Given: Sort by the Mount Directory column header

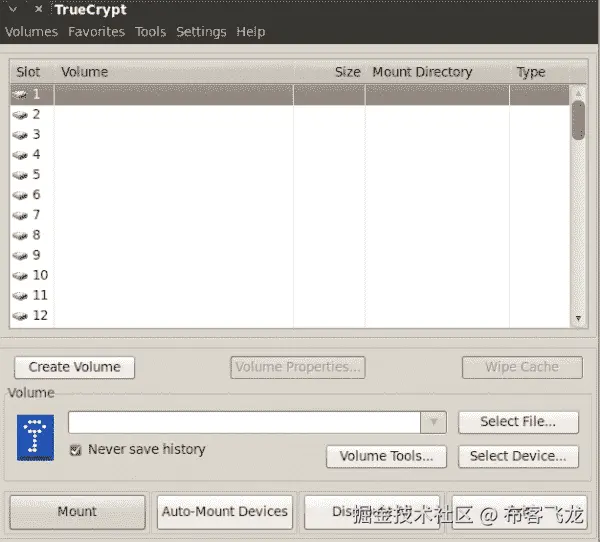Looking at the screenshot, I should [x=437, y=72].
